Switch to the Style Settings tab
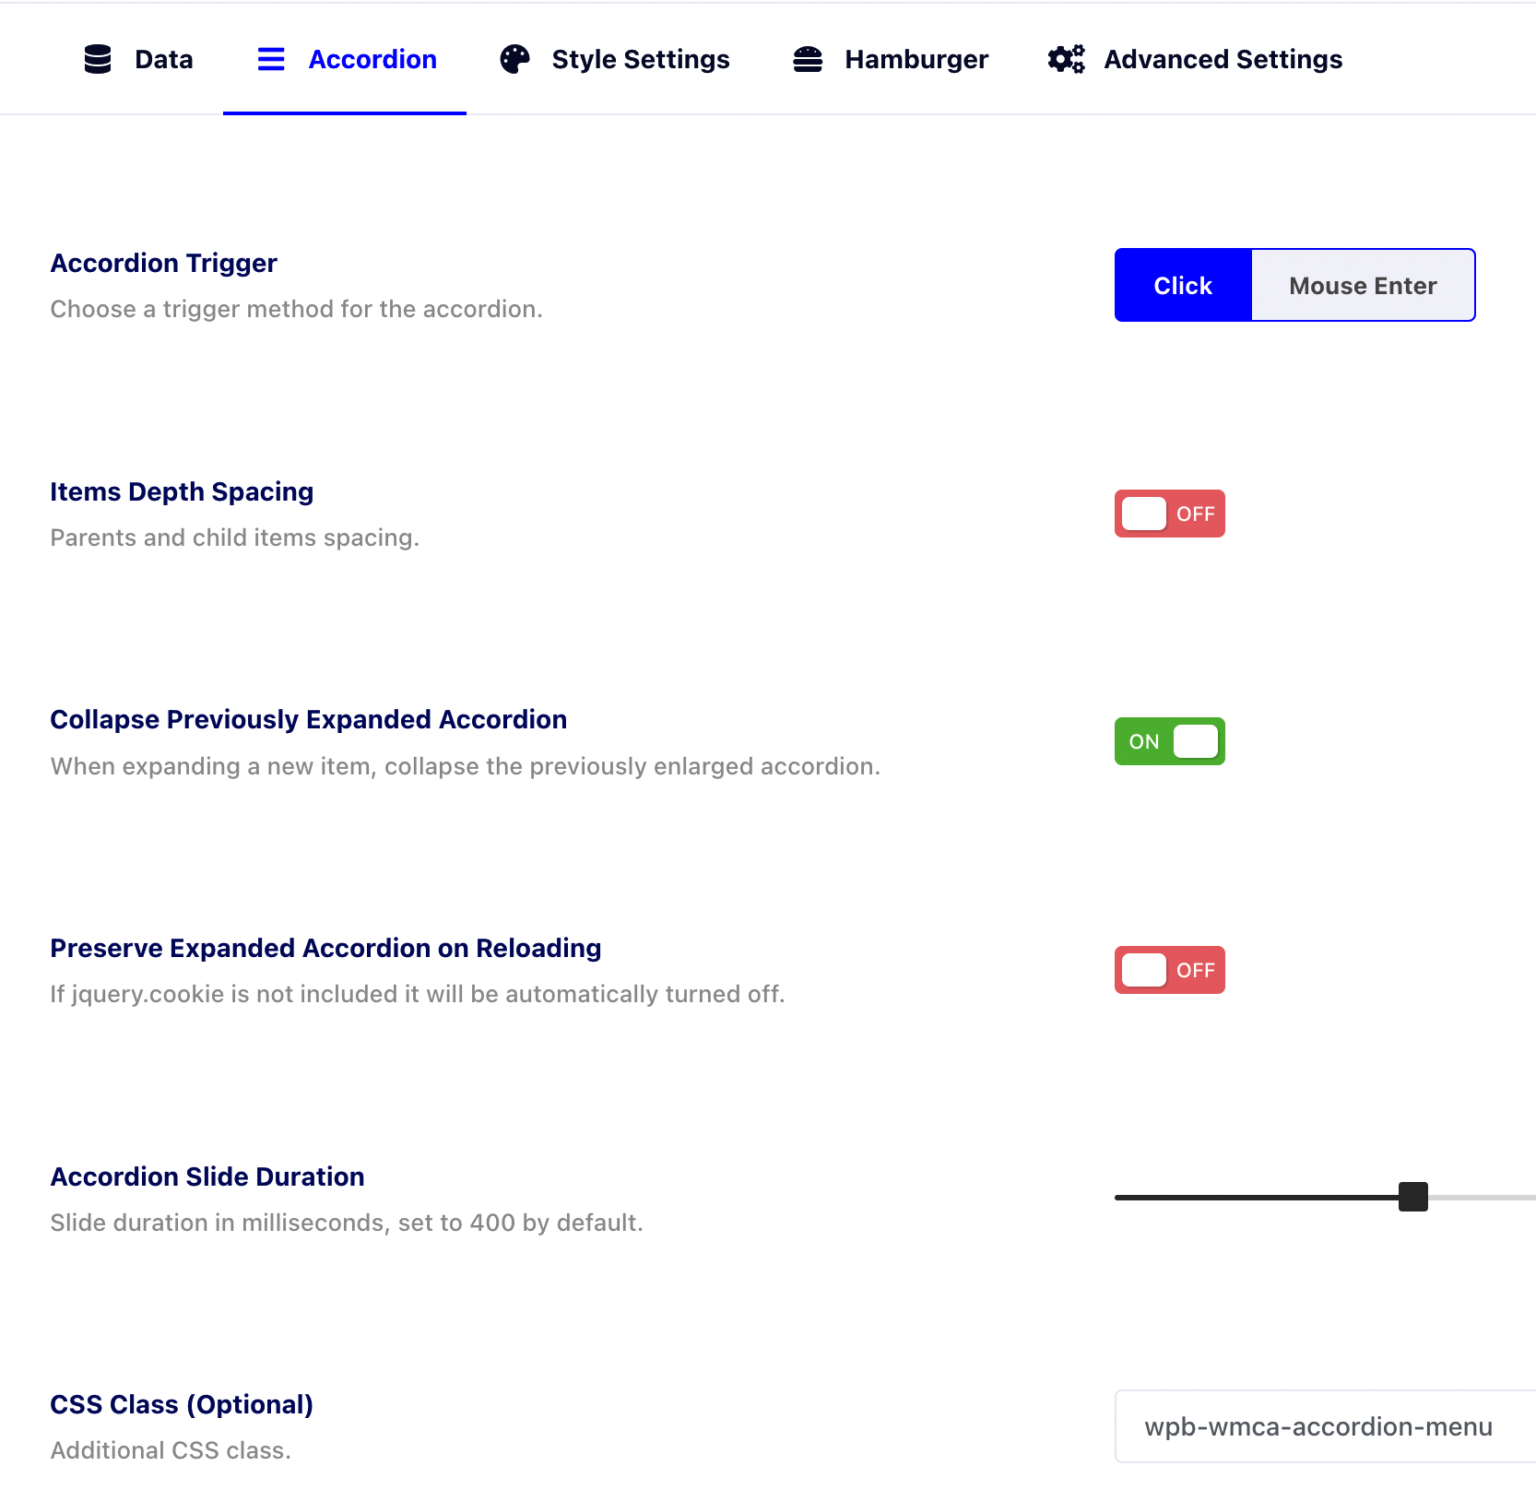The image size is (1536, 1501). coord(615,60)
